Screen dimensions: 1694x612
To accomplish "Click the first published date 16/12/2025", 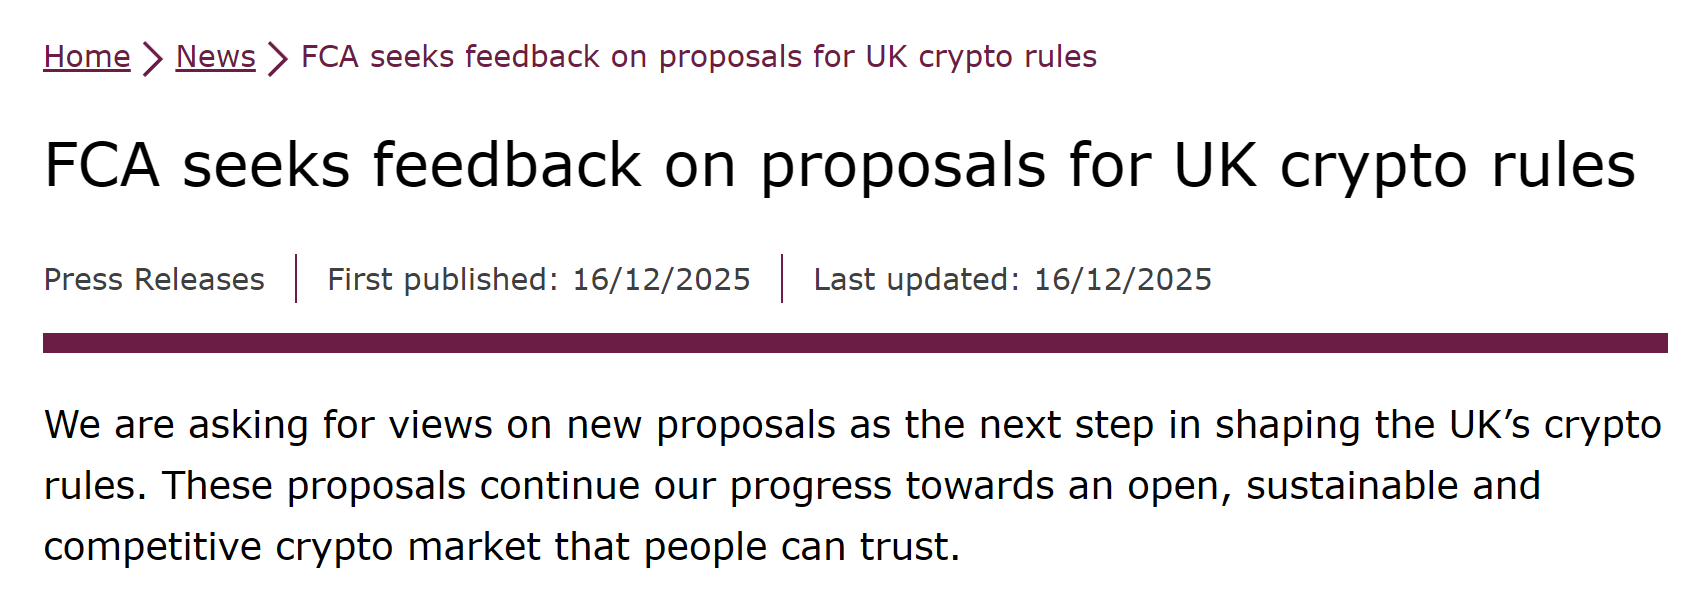I will (x=661, y=279).
